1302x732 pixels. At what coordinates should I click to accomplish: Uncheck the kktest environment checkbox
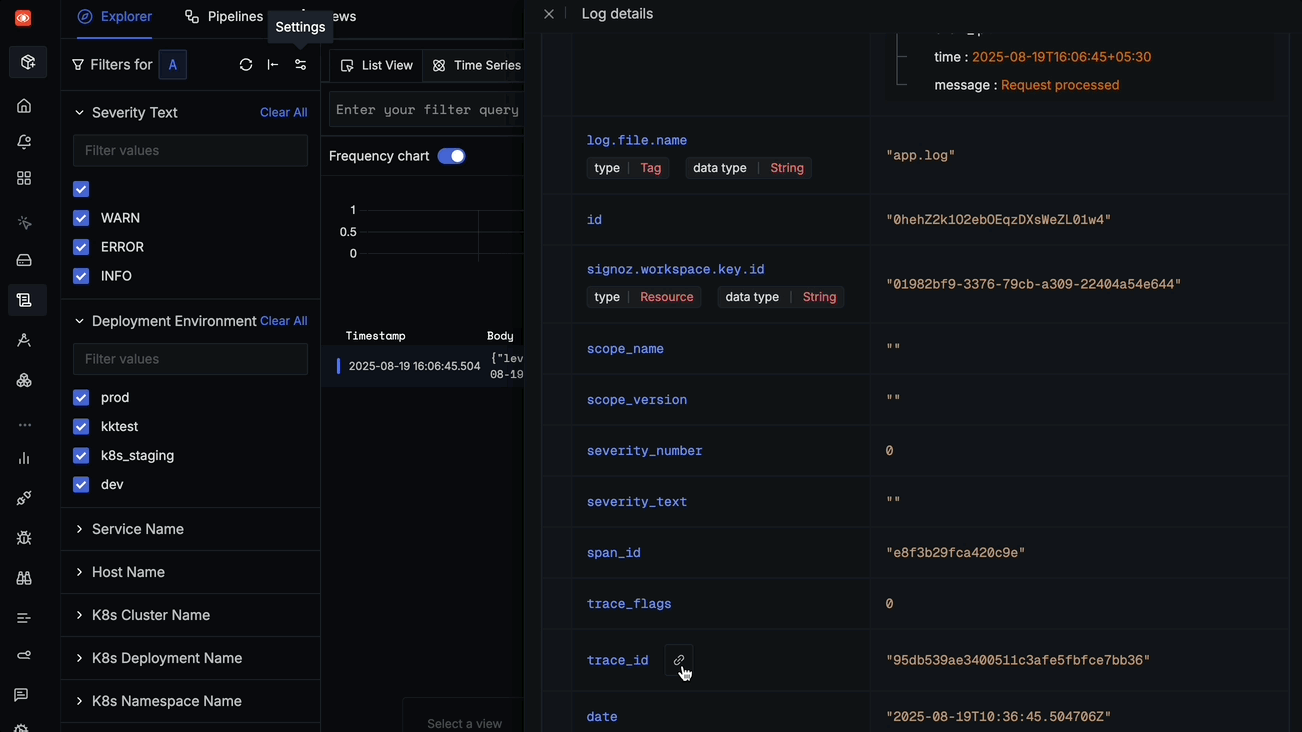tap(81, 427)
